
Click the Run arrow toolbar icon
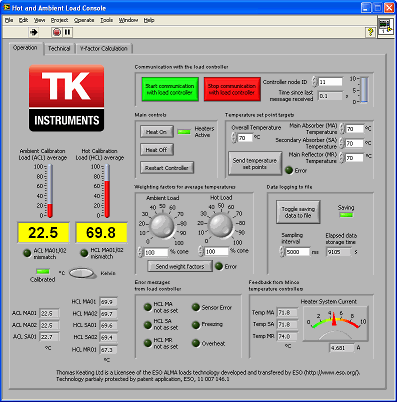[x=34, y=32]
